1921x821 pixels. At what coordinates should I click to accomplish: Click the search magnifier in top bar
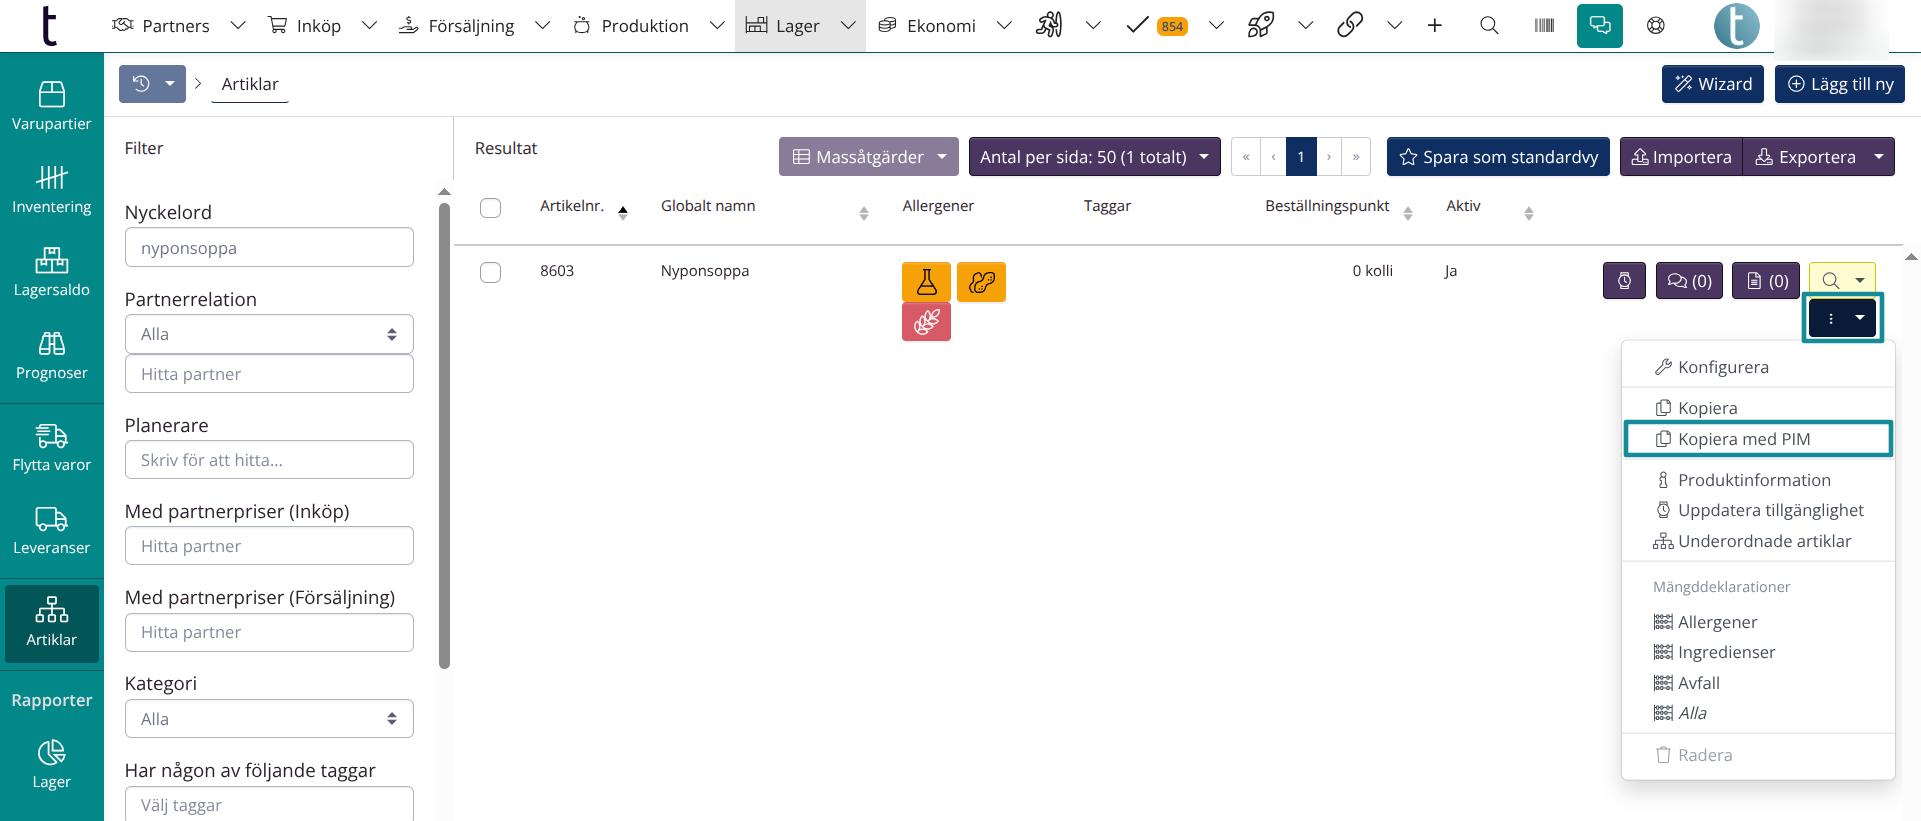tap(1489, 25)
